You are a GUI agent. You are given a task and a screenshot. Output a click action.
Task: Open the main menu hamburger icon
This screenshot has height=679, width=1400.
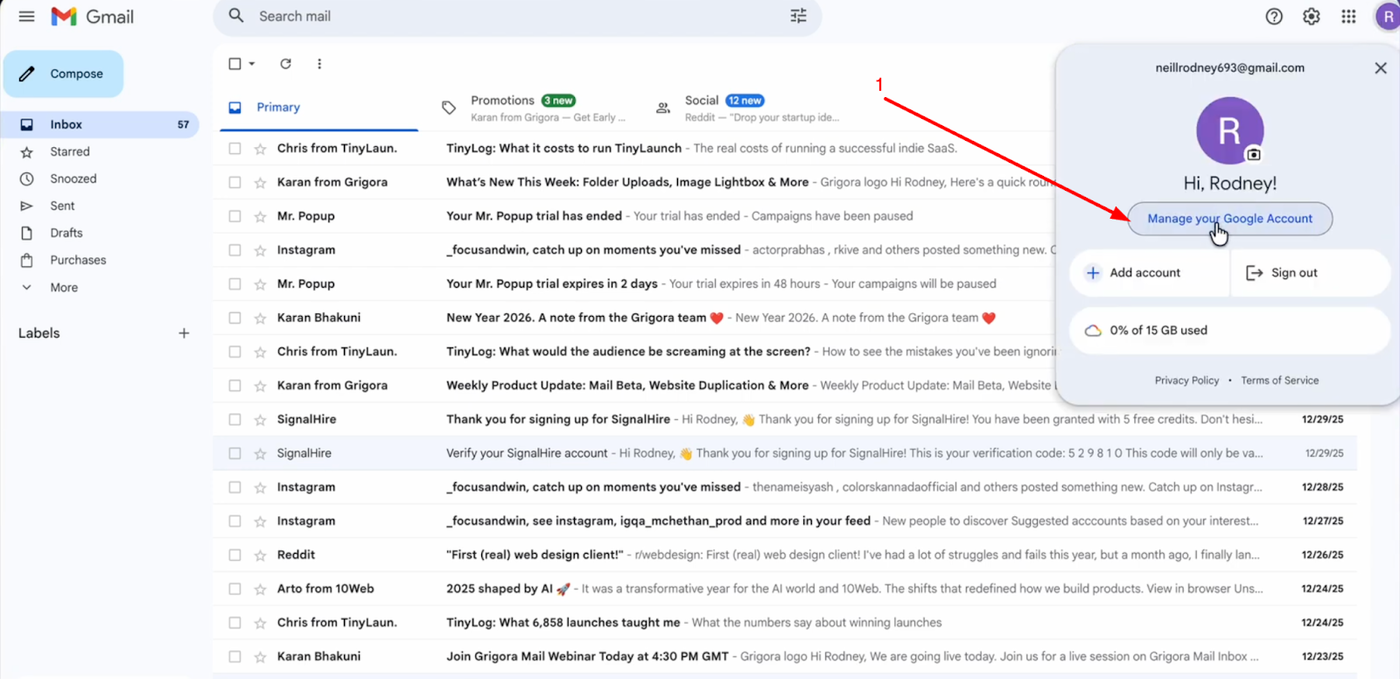tap(27, 17)
